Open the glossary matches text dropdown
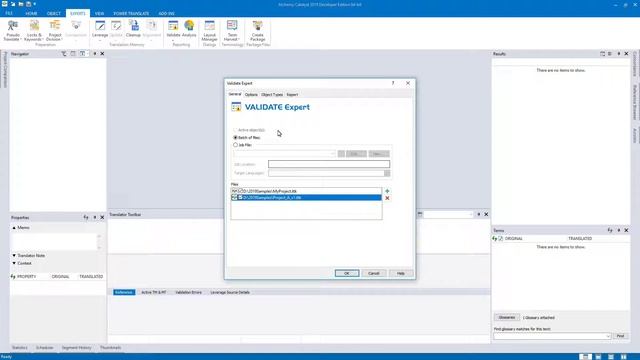This screenshot has width=640, height=360. [608, 336]
